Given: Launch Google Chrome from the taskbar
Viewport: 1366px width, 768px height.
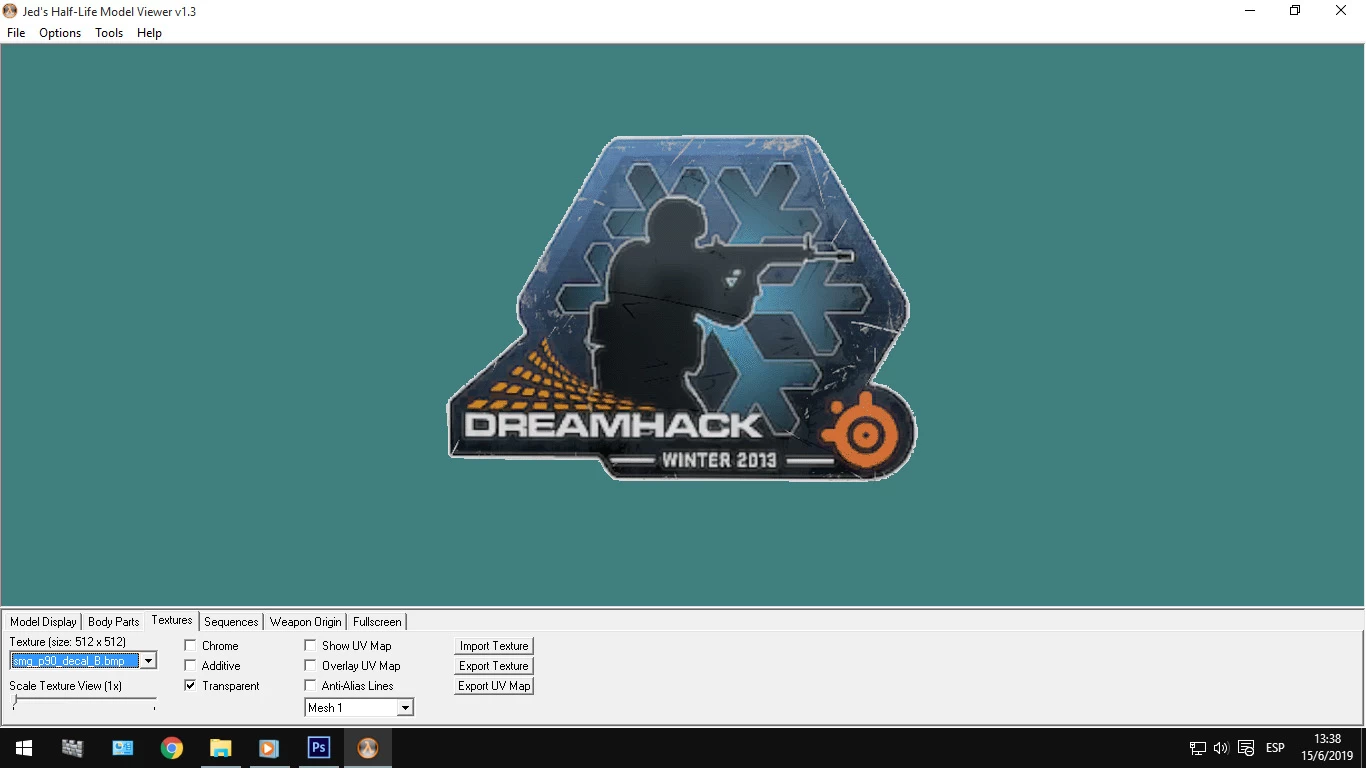Looking at the screenshot, I should (172, 748).
